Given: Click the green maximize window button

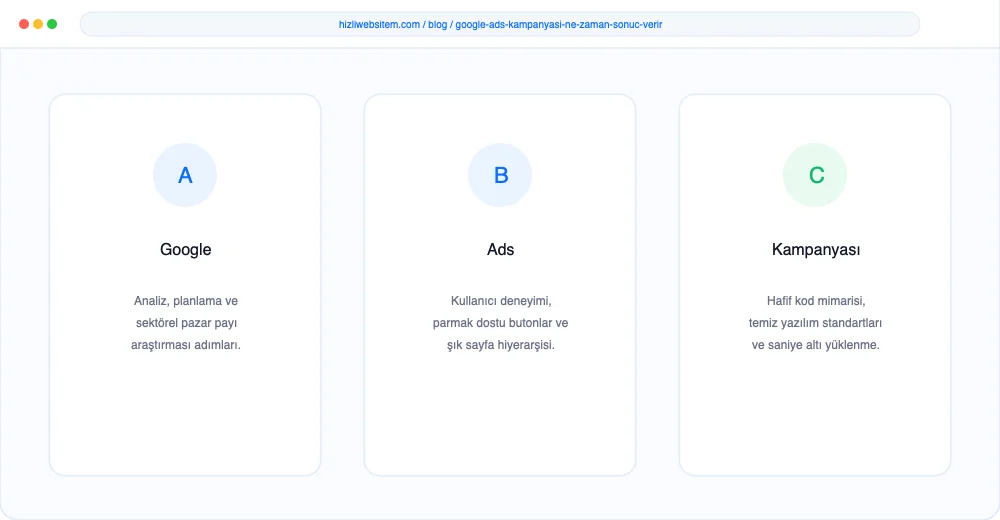Looking at the screenshot, I should [52, 24].
